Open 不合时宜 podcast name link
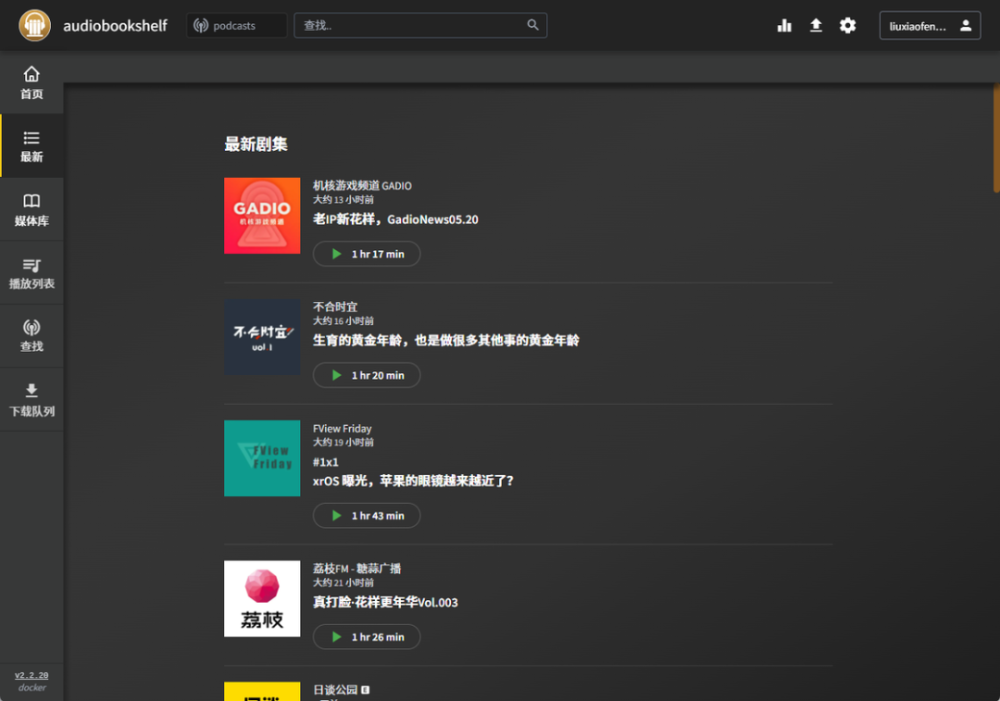This screenshot has height=701, width=1000. coord(335,307)
